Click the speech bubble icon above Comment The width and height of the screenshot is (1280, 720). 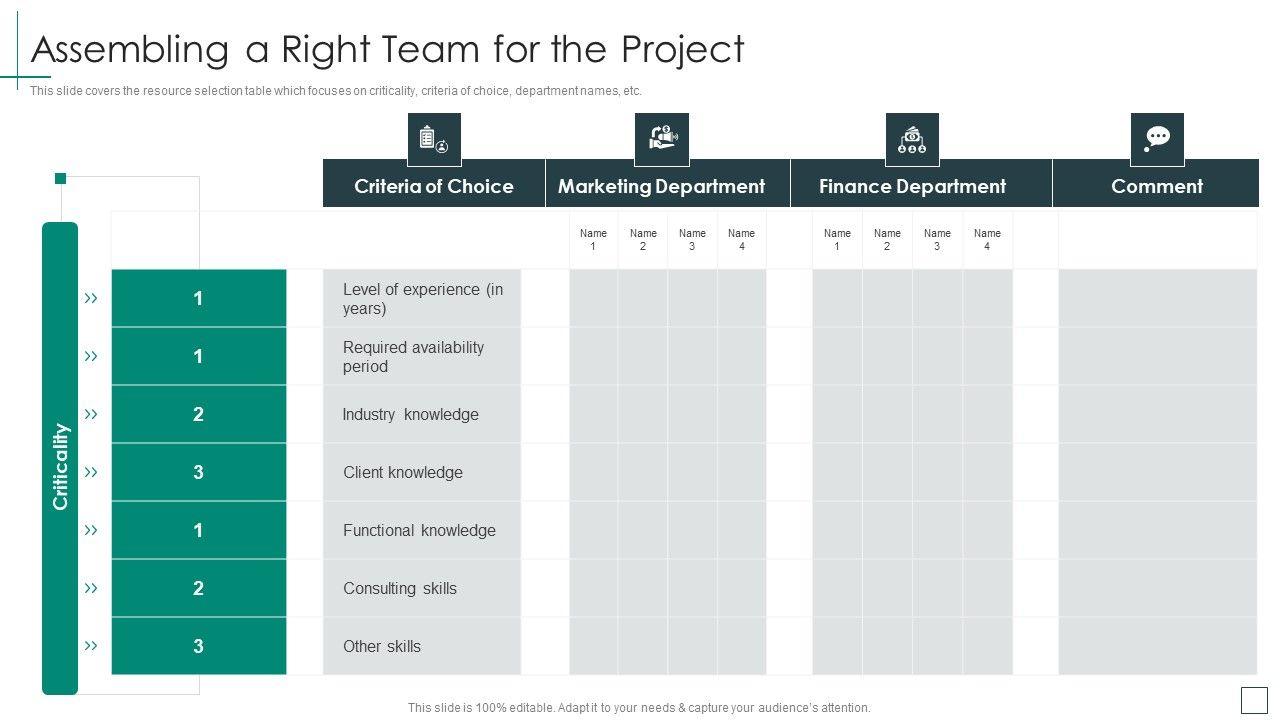coord(1157,139)
